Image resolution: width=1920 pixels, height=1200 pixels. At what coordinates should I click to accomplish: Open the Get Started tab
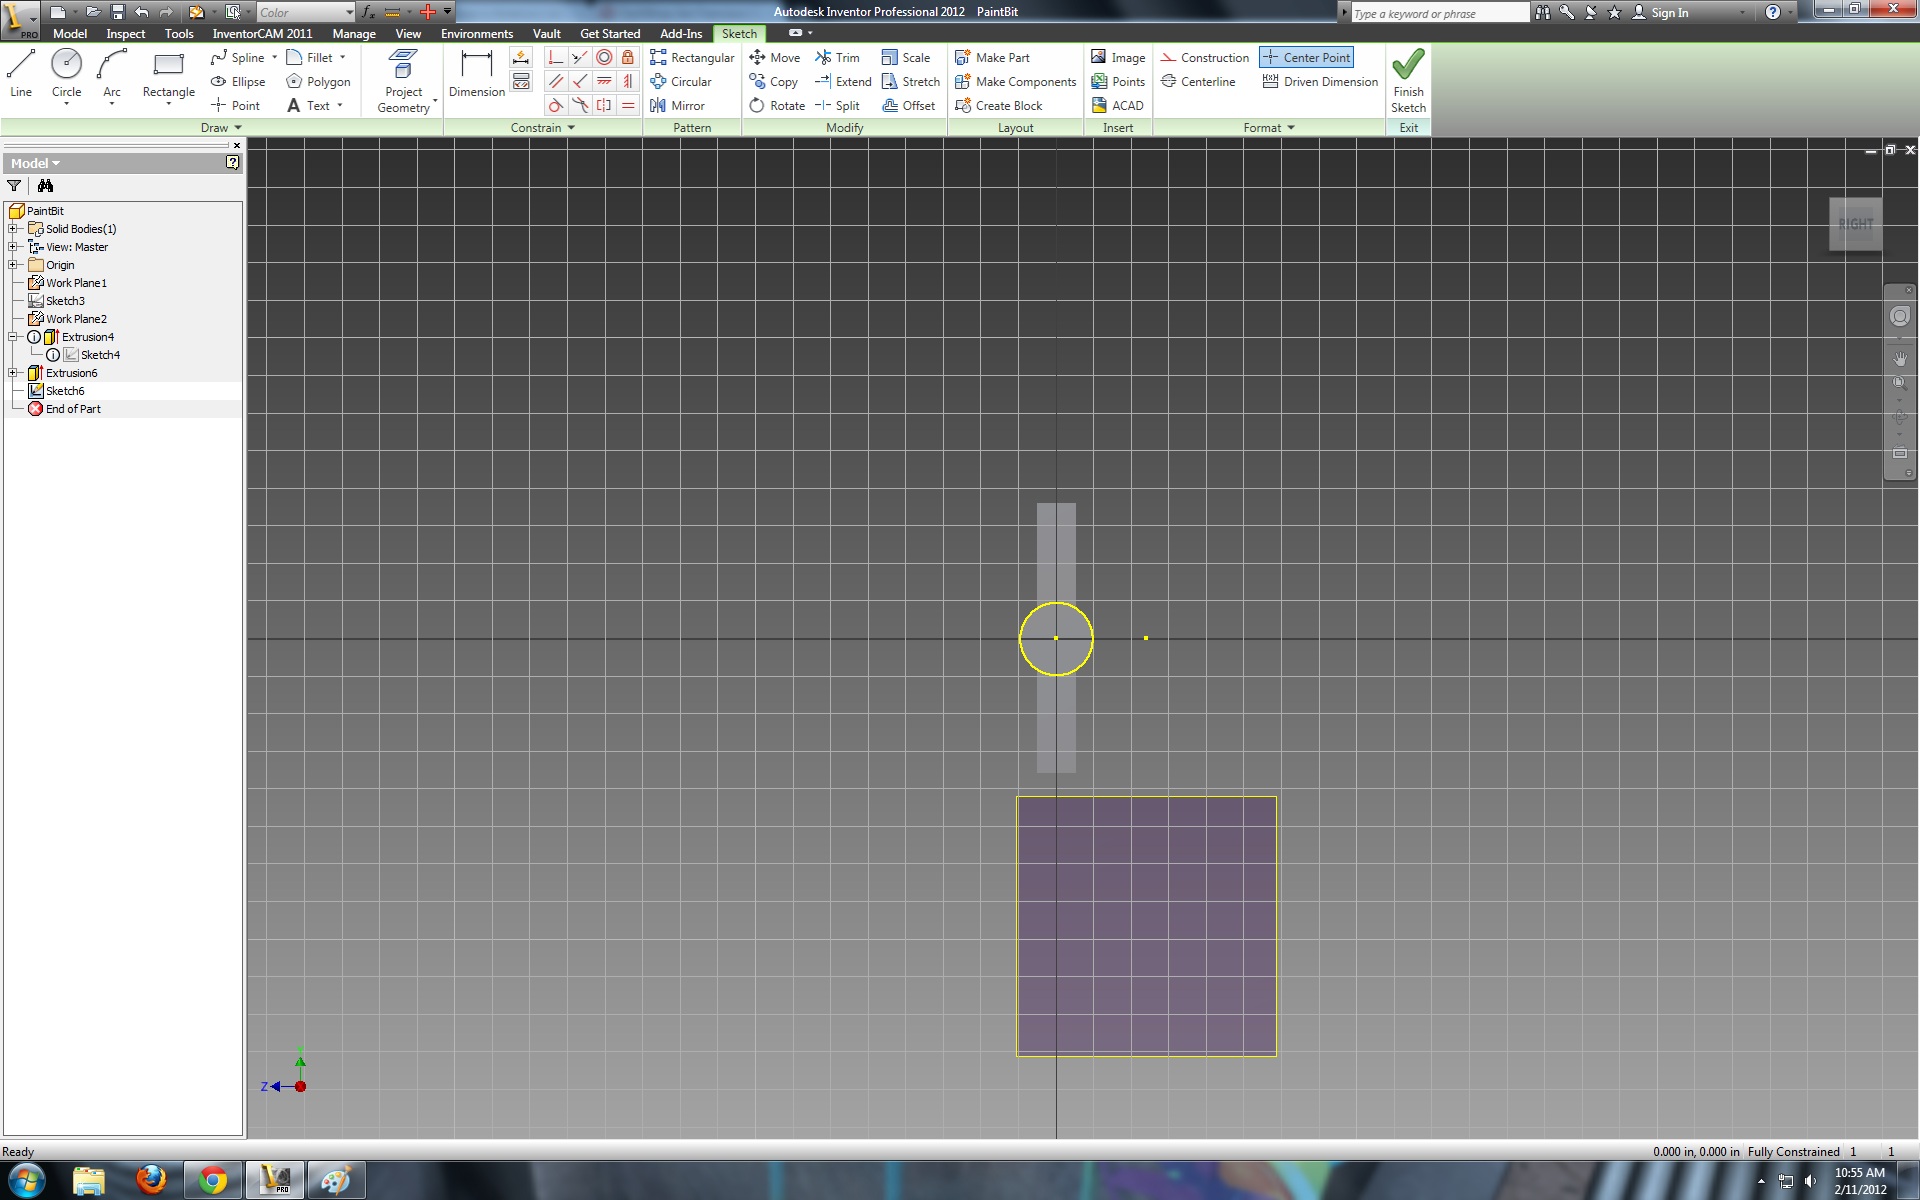pyautogui.click(x=610, y=33)
